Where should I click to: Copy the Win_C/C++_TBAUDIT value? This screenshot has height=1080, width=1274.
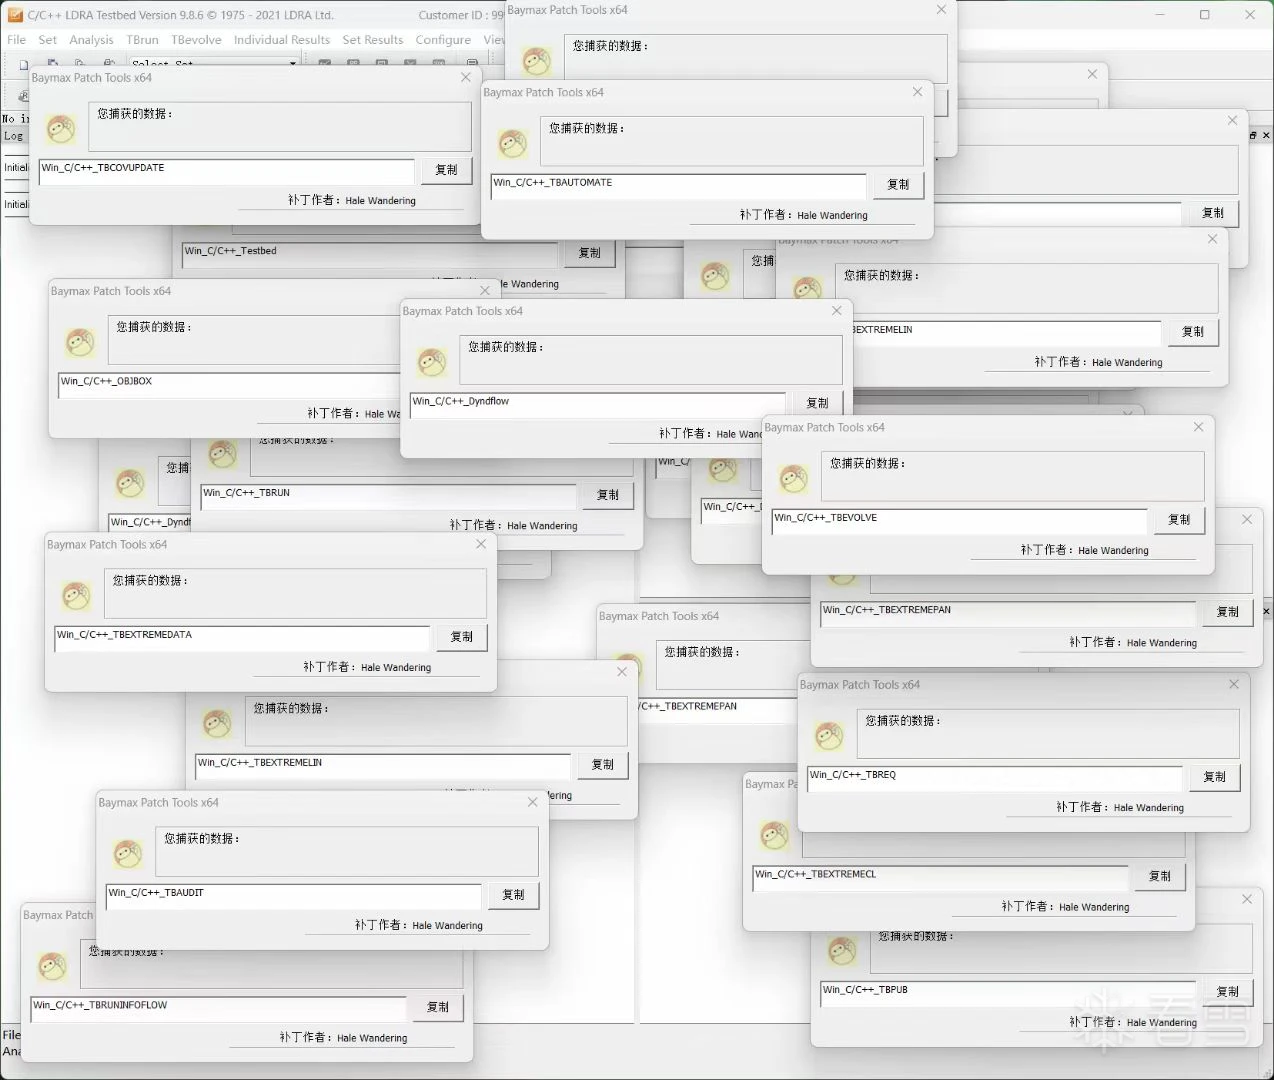(x=513, y=895)
